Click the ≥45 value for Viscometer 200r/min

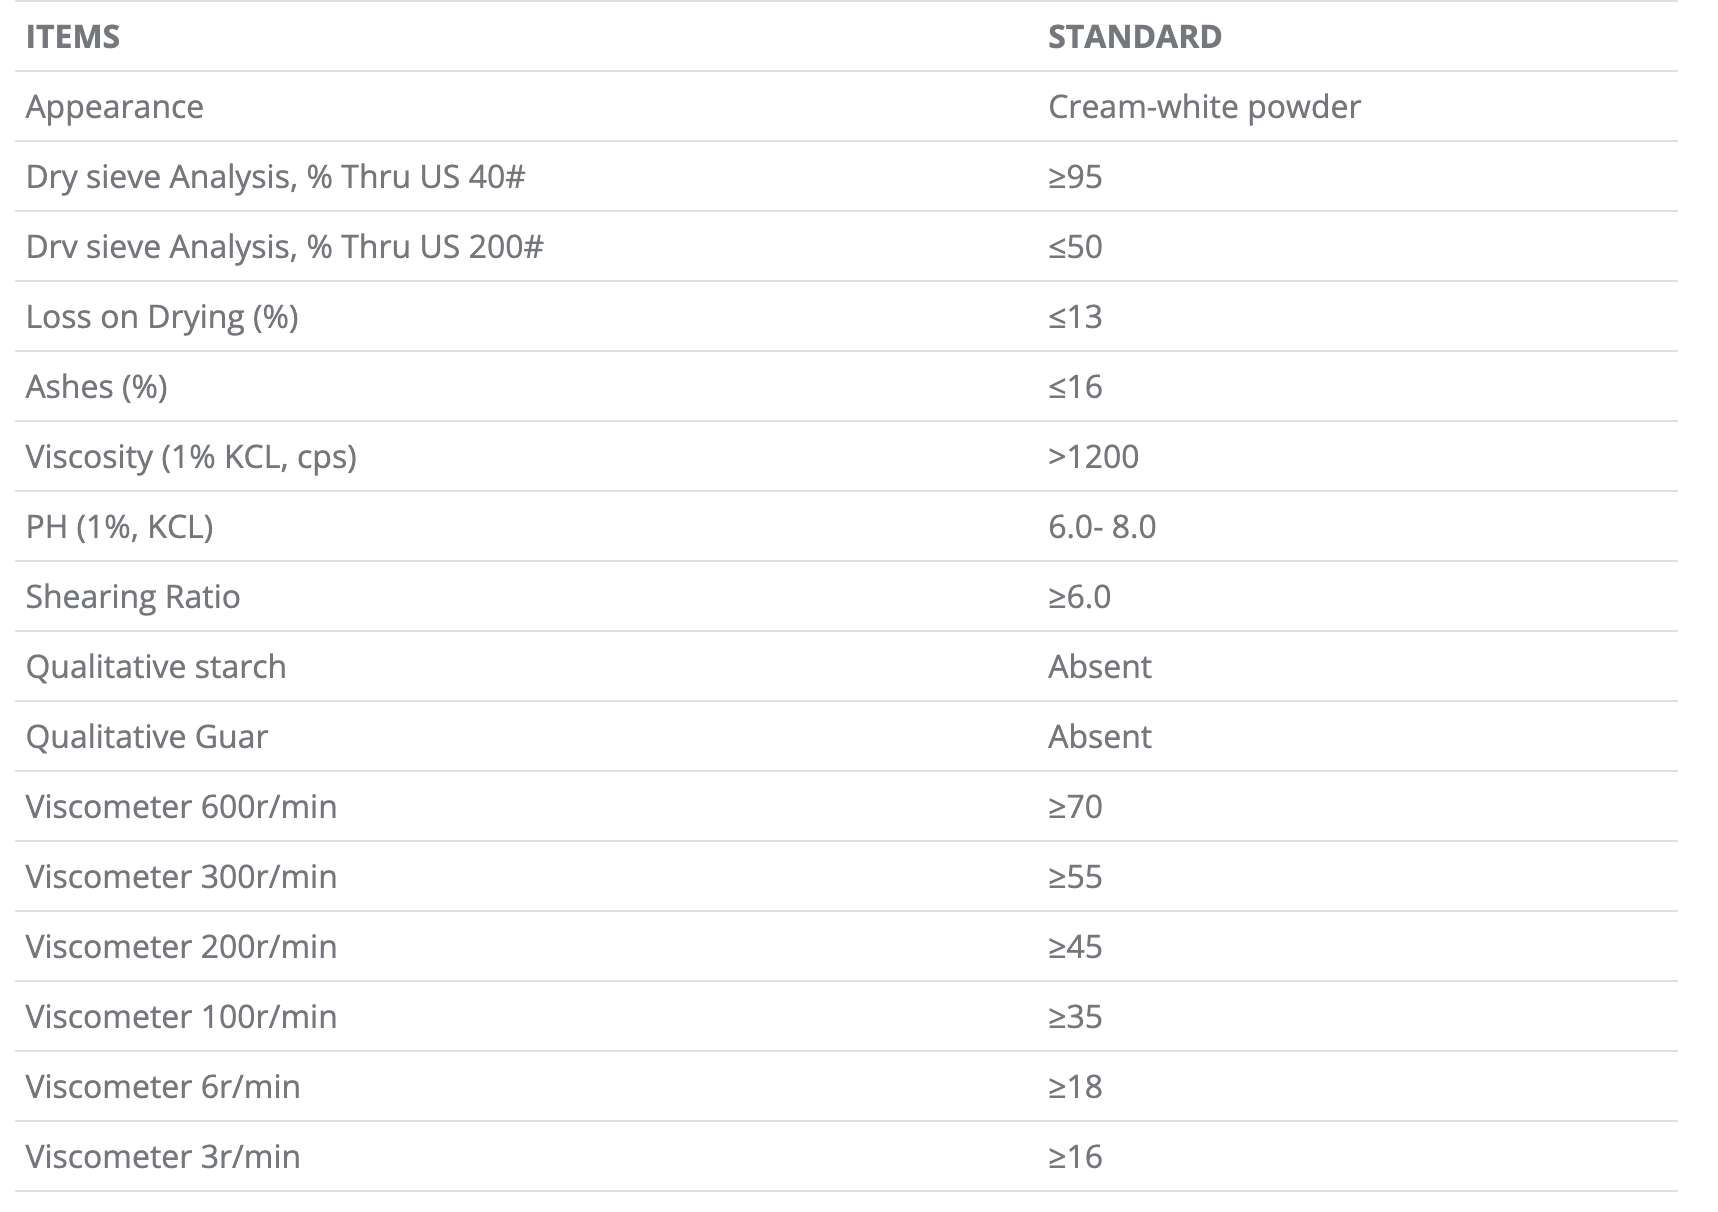click(x=1075, y=947)
